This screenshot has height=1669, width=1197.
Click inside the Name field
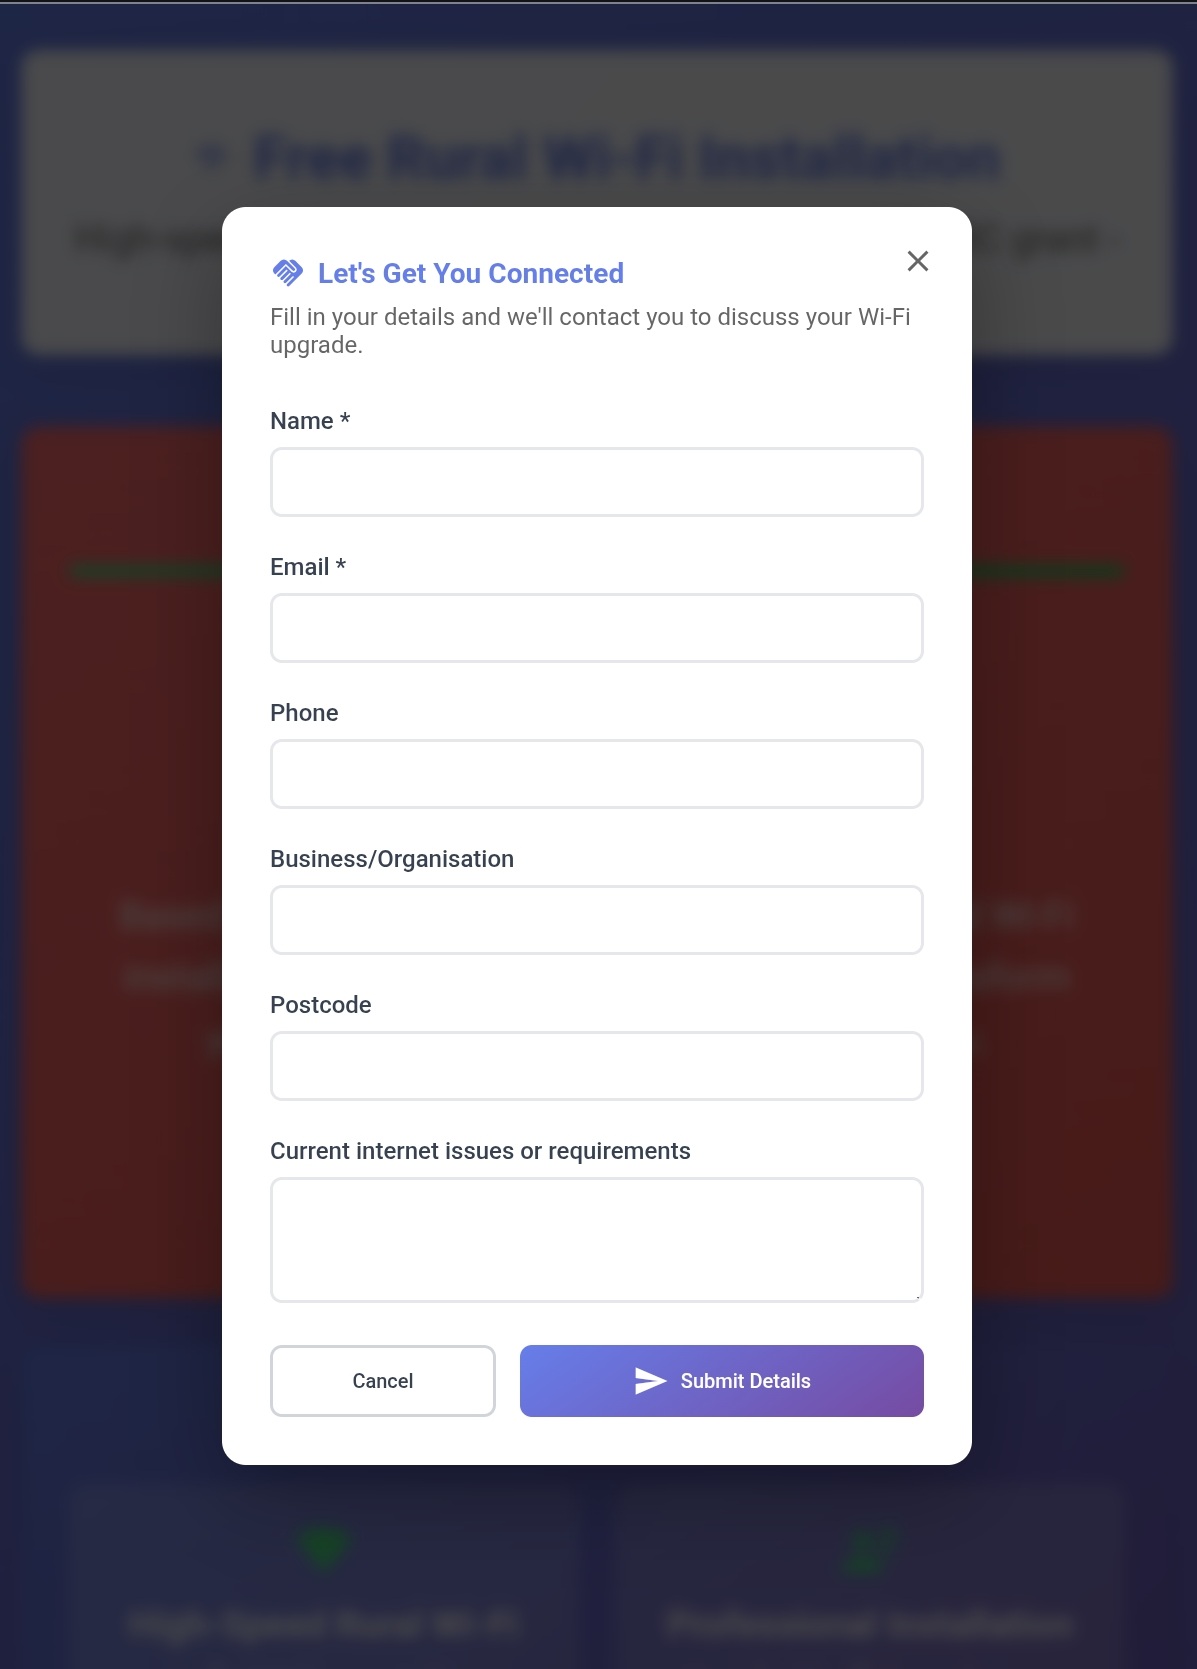point(596,481)
